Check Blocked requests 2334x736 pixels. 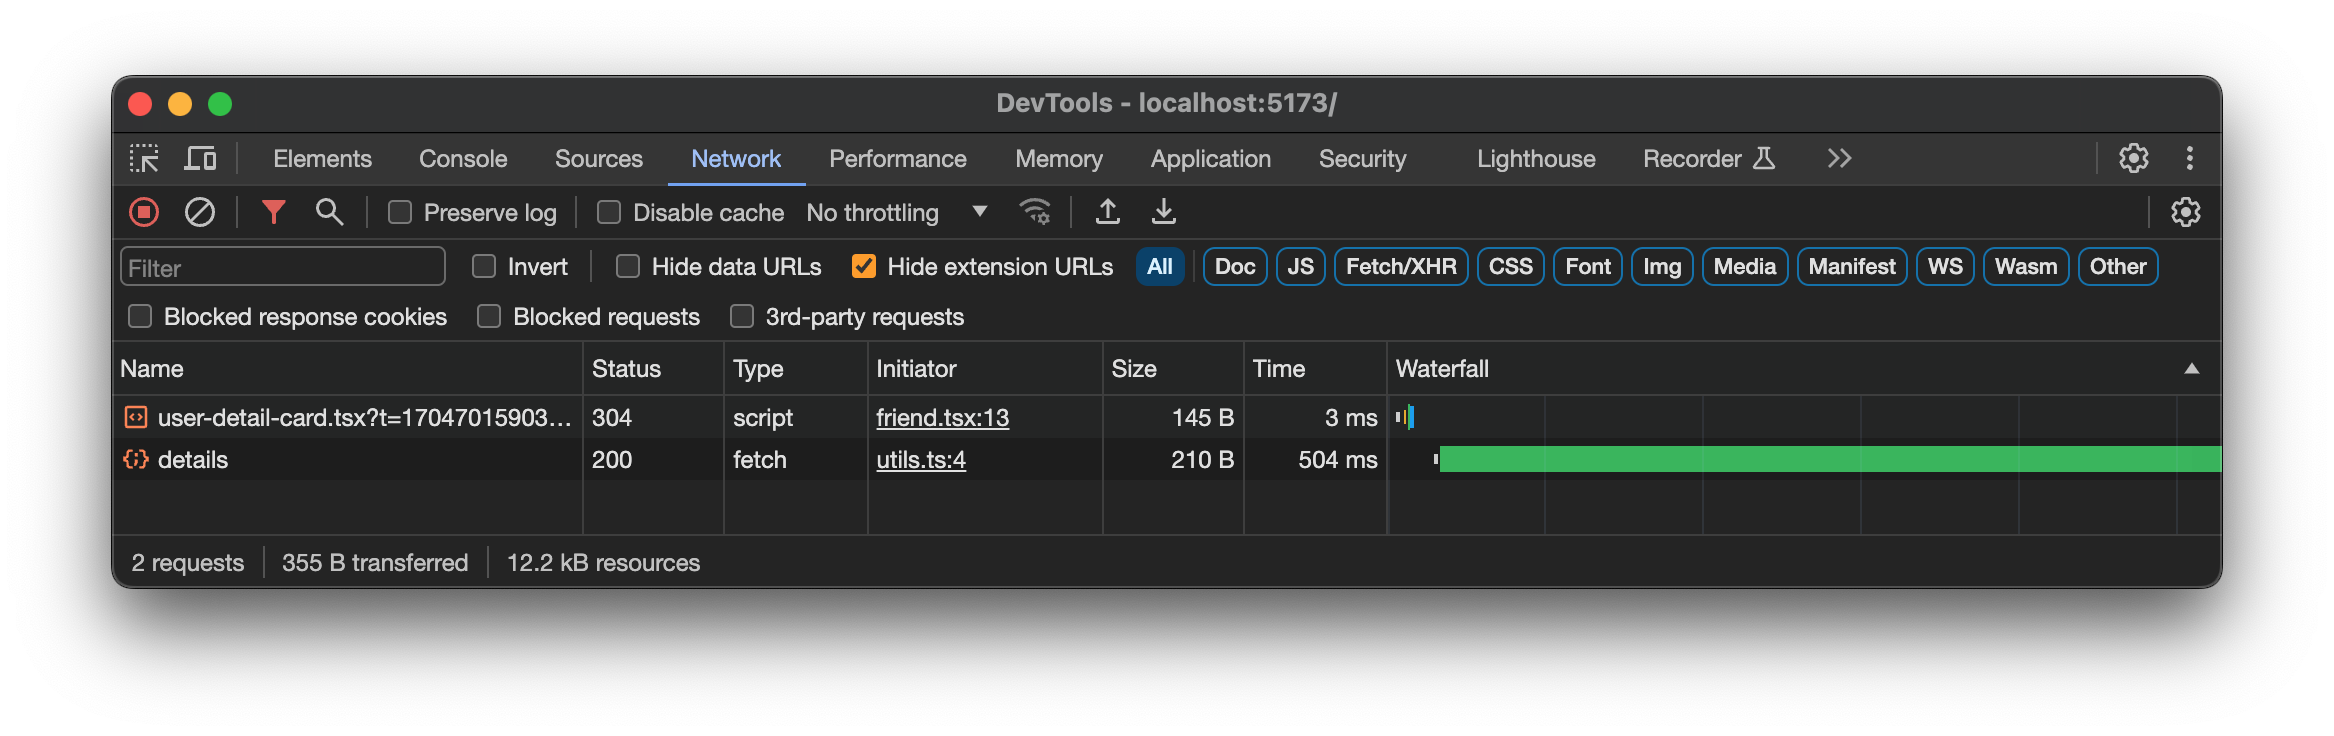[x=489, y=316]
